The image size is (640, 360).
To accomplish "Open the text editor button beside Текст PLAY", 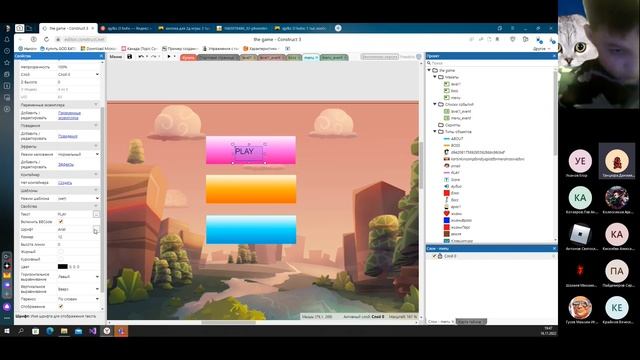I will tap(96, 214).
